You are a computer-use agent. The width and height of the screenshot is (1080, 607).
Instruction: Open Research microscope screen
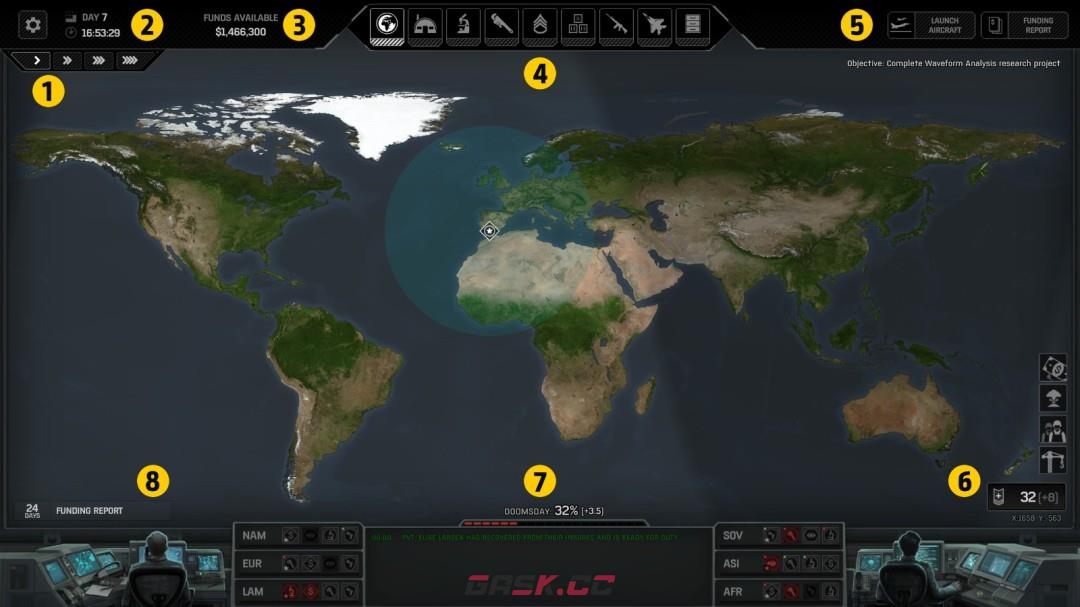point(463,26)
